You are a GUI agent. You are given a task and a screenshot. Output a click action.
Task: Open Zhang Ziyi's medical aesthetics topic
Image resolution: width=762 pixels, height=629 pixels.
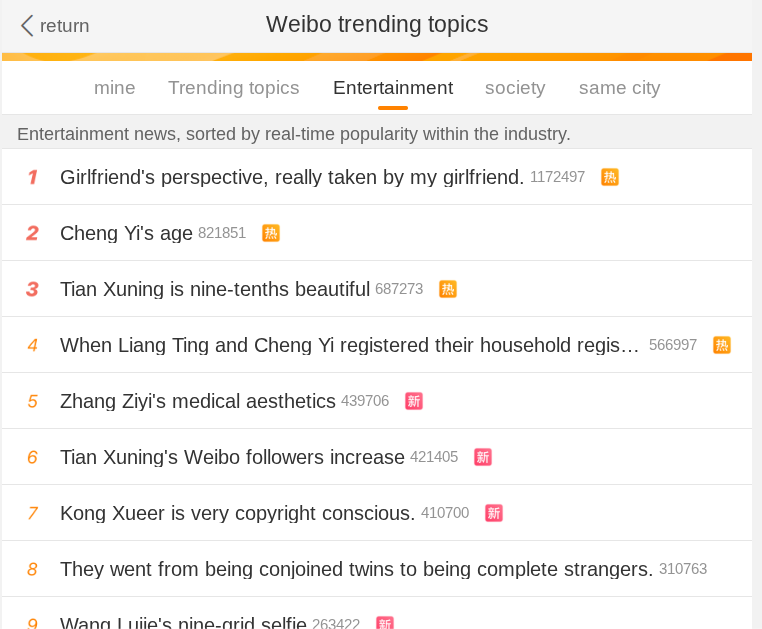point(198,401)
